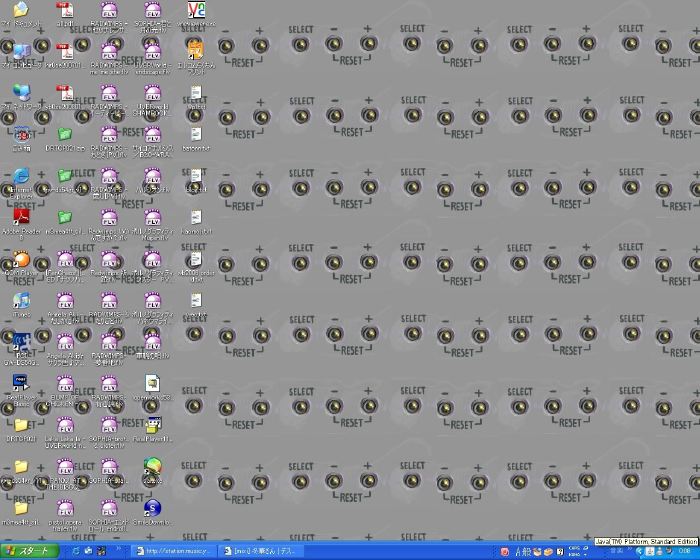Open the エレコムらくちんプリント shortcut

coord(196,50)
